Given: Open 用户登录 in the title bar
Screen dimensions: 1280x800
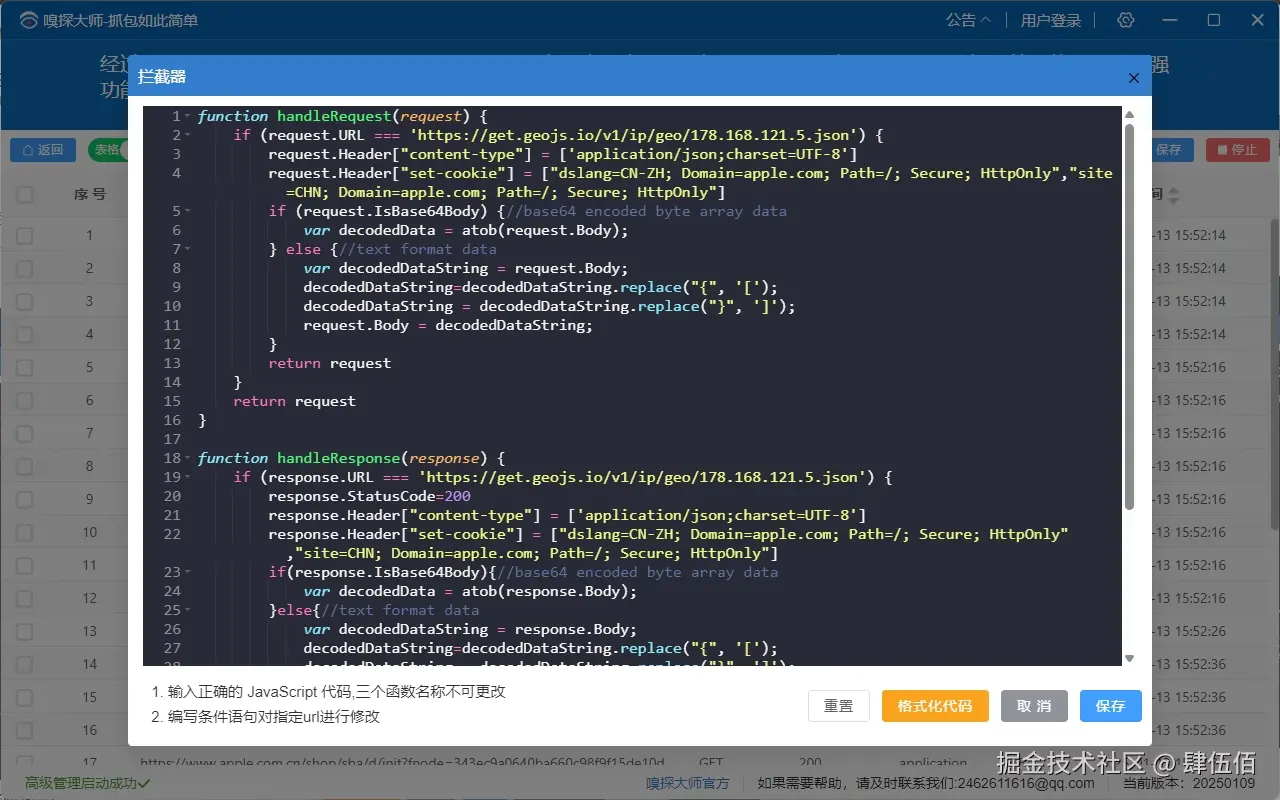Looking at the screenshot, I should pos(1051,20).
